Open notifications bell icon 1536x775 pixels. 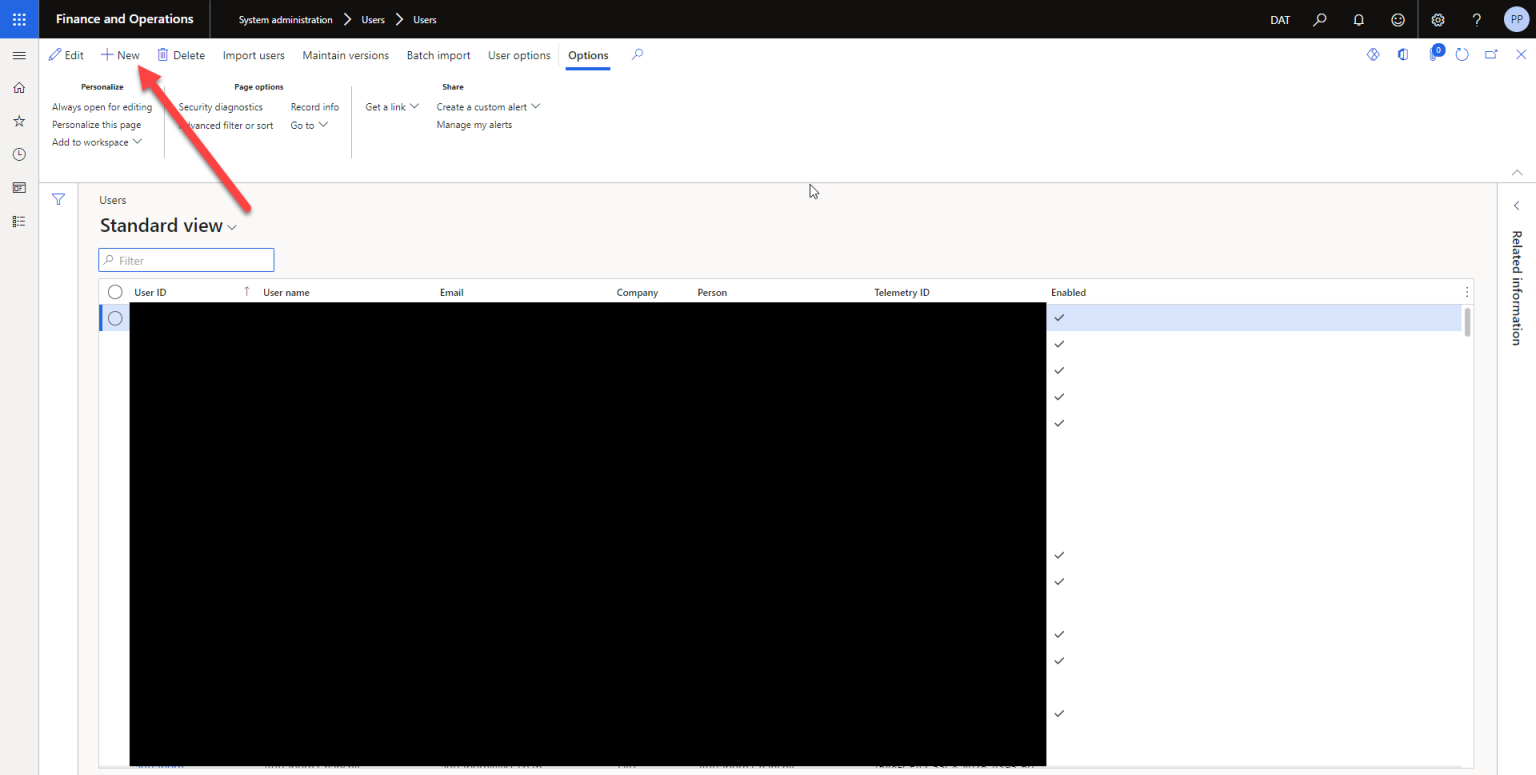(1358, 19)
